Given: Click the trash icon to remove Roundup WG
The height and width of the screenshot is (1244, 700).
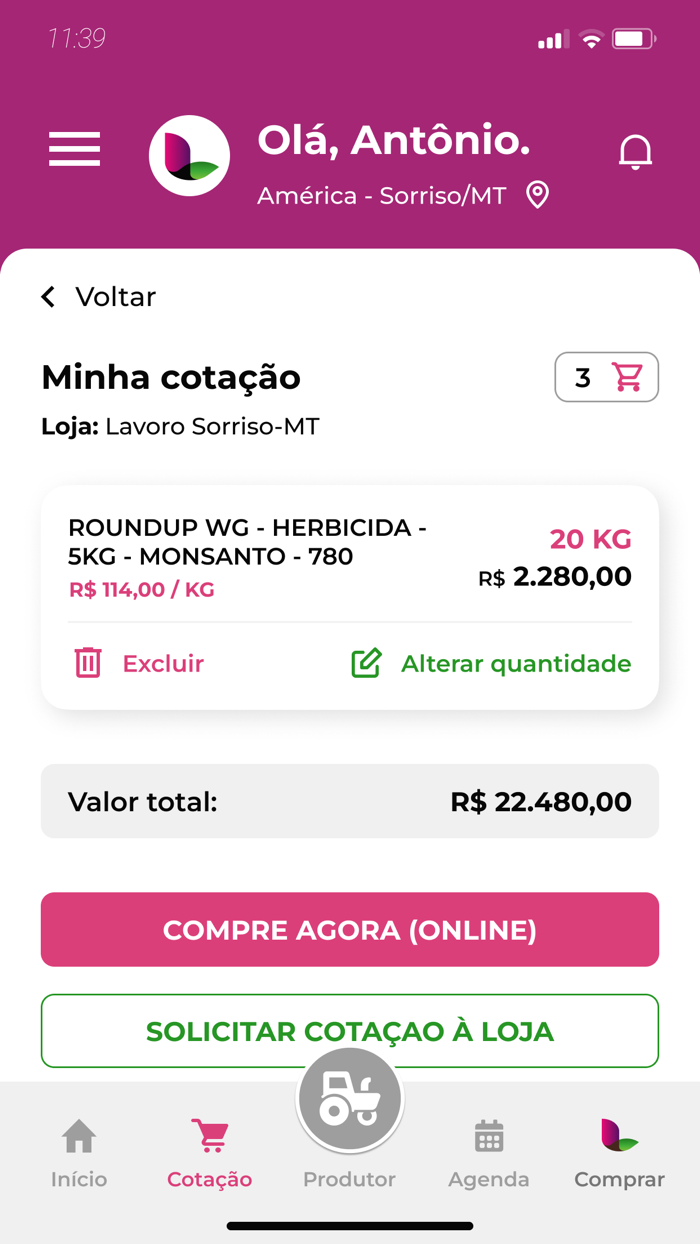Looking at the screenshot, I should point(88,663).
